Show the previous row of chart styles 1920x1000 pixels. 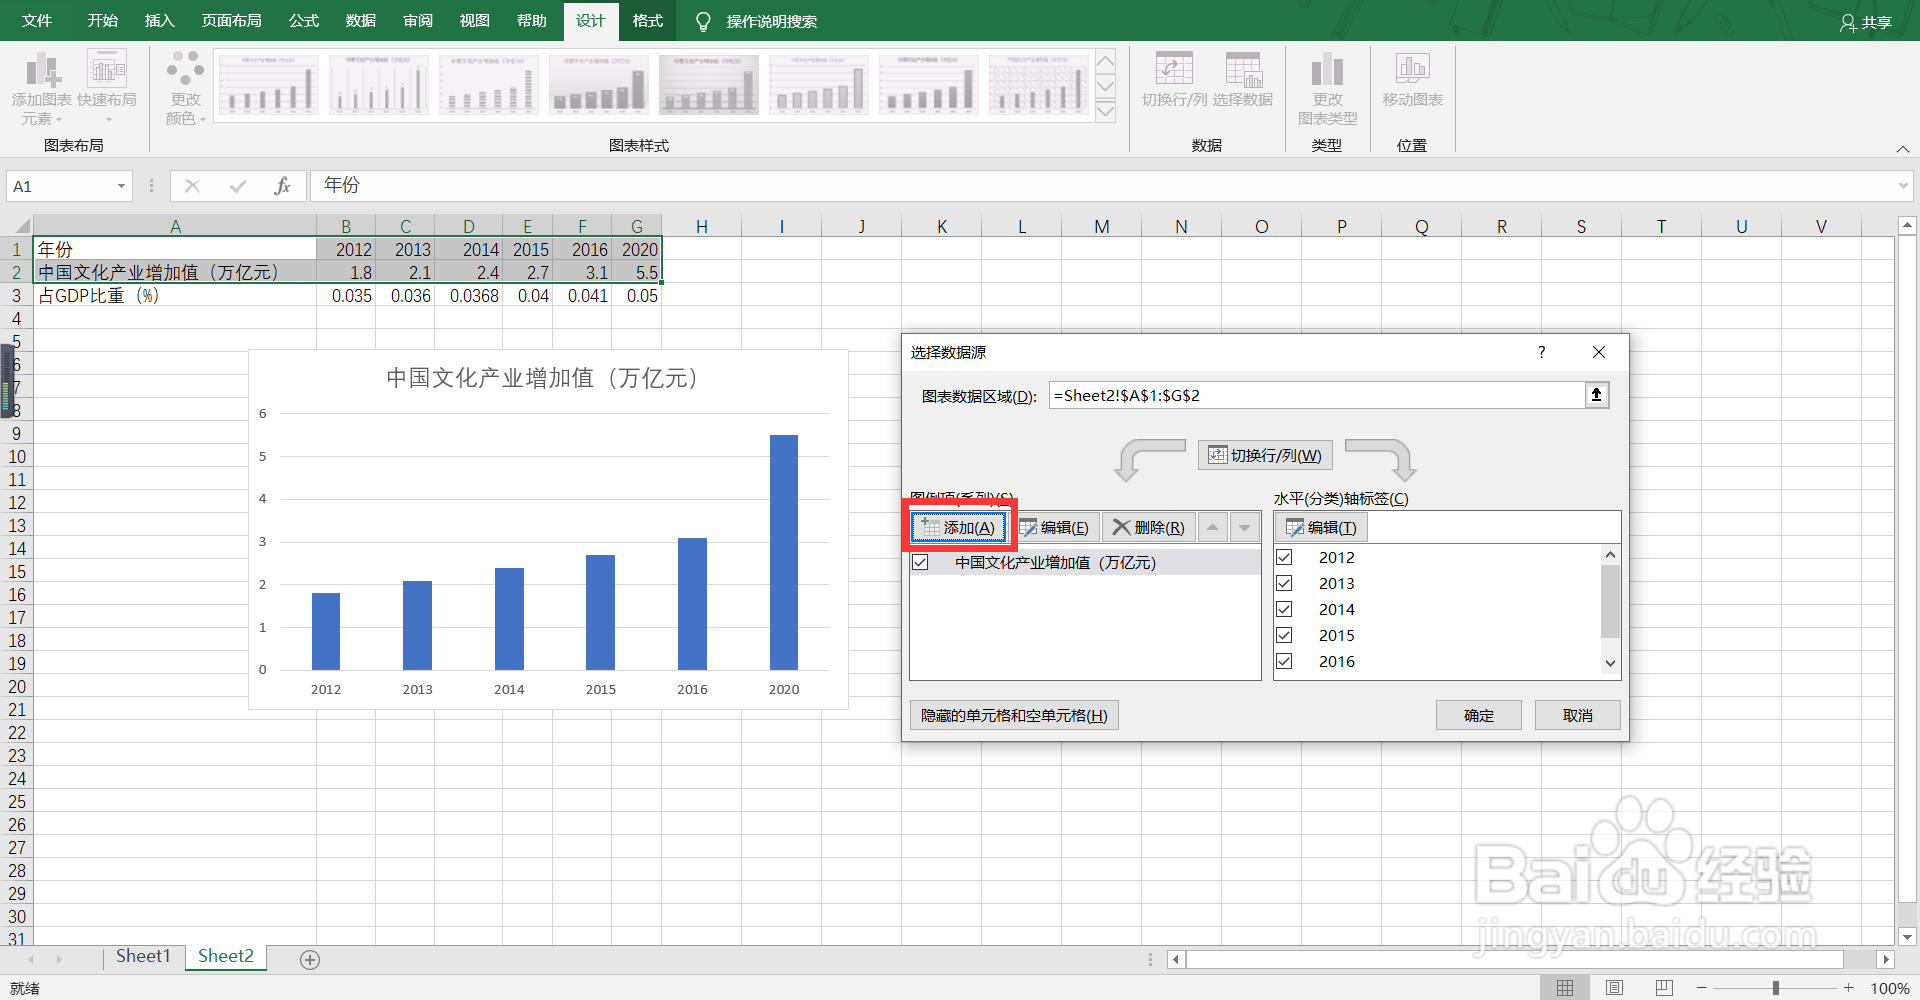click(x=1105, y=61)
